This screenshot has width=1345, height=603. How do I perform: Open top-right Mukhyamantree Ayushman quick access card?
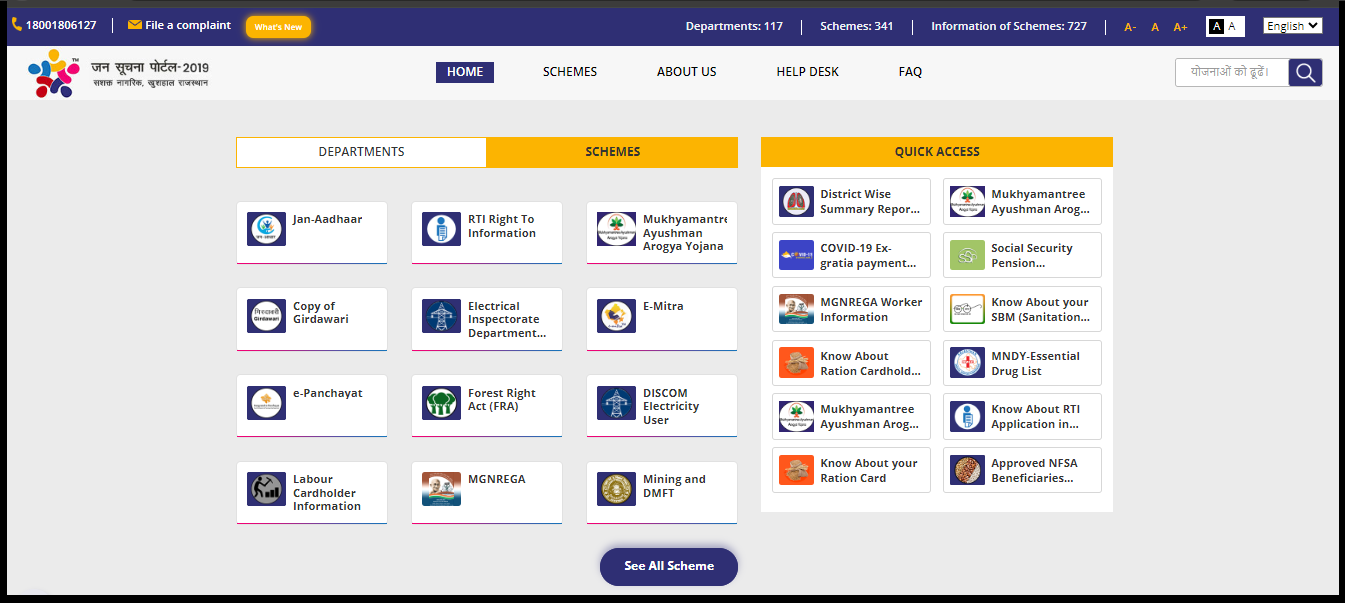pos(1022,202)
